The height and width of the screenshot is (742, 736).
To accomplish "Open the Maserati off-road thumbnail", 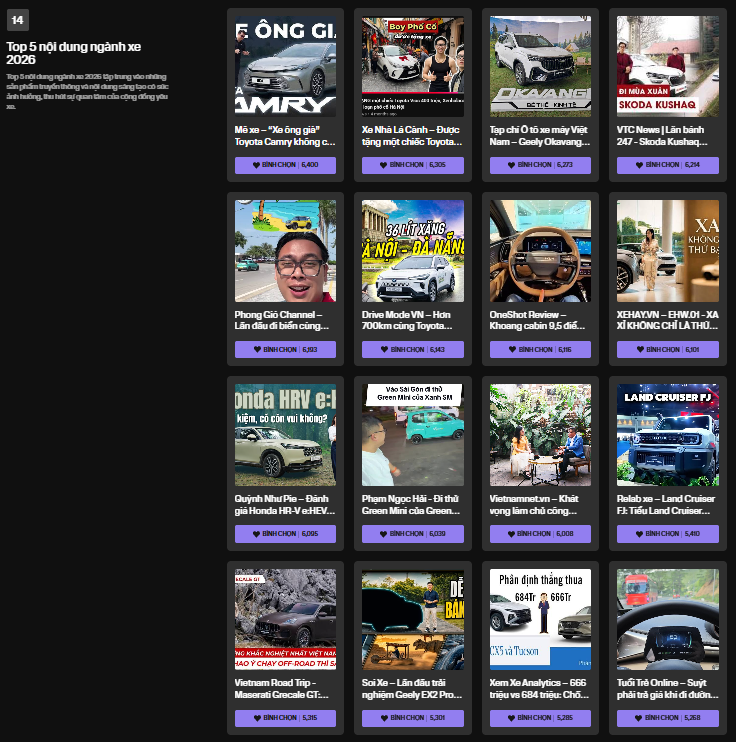I will click(285, 619).
